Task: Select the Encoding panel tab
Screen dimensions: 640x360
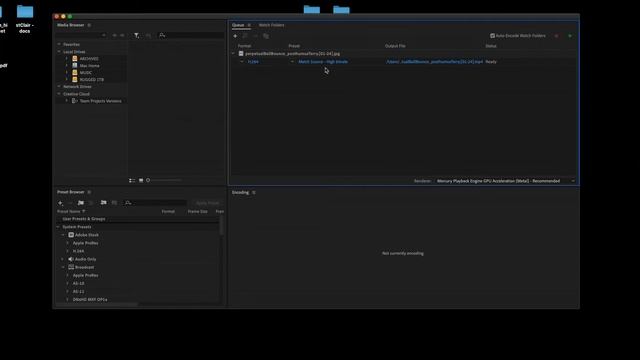Action: pyautogui.click(x=240, y=193)
